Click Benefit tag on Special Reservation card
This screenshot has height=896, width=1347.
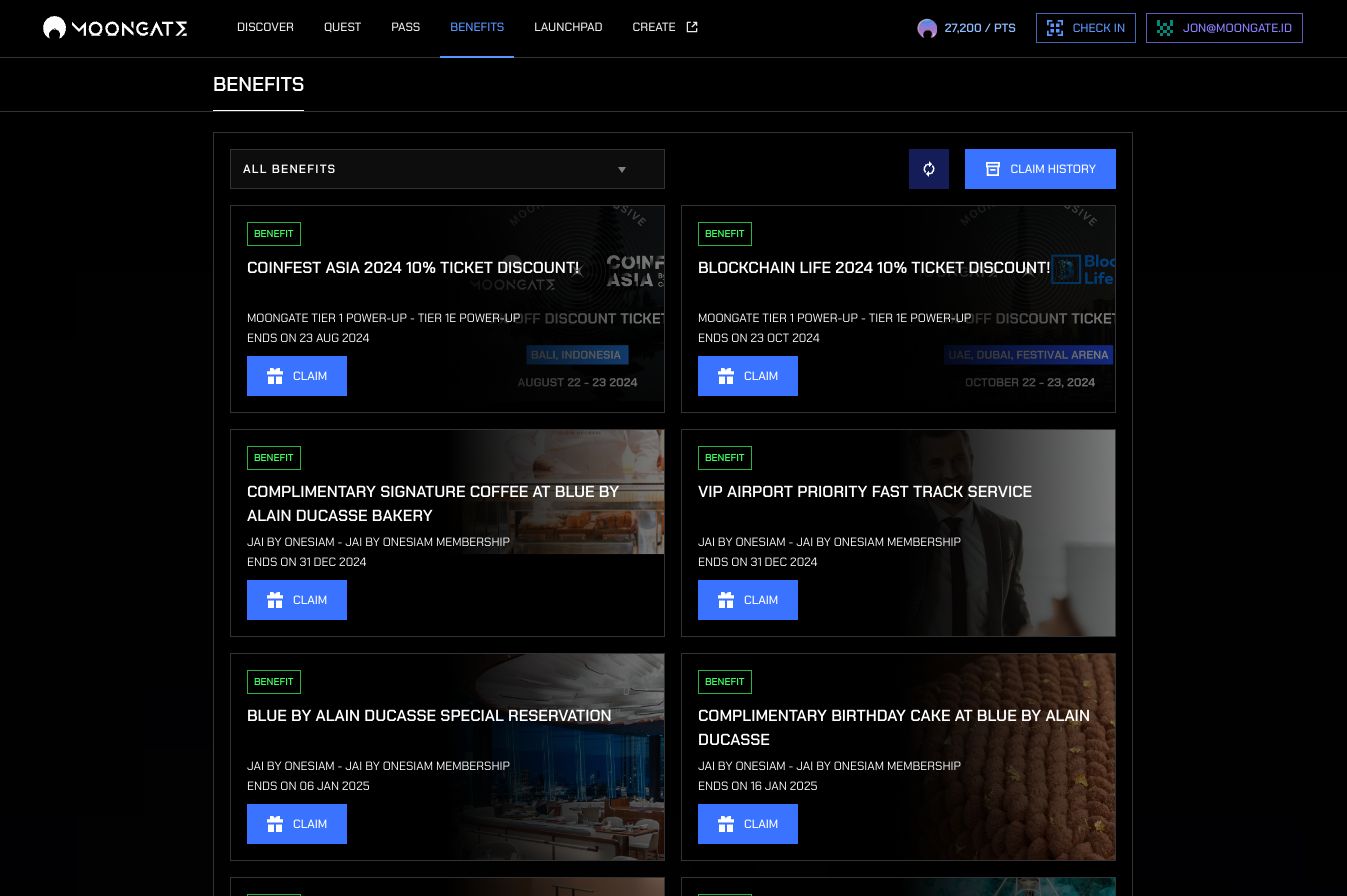pyautogui.click(x=274, y=682)
